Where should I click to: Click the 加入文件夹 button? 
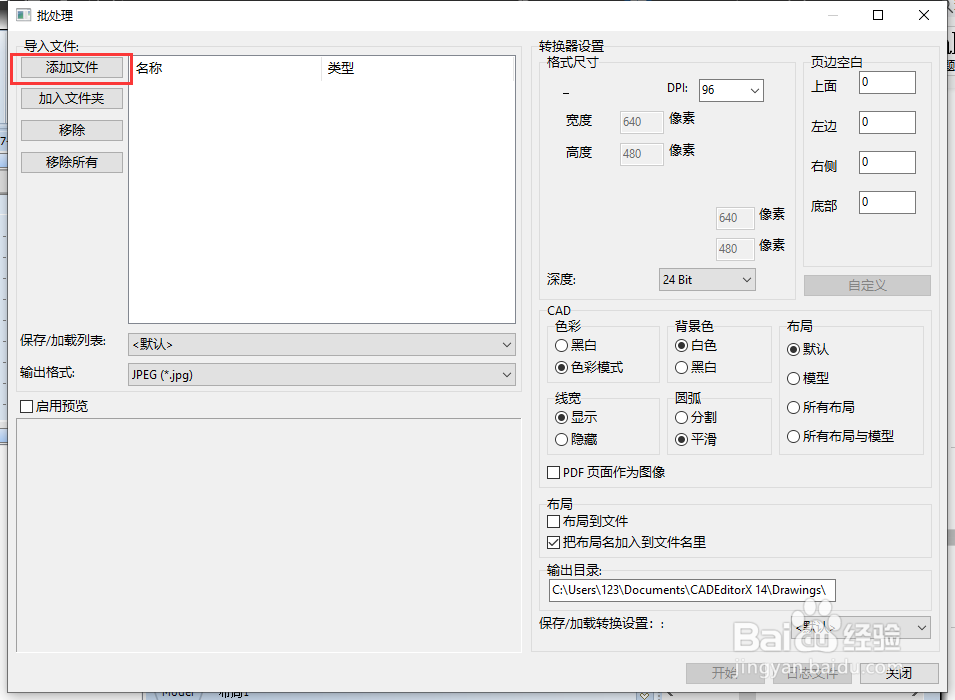(x=71, y=98)
